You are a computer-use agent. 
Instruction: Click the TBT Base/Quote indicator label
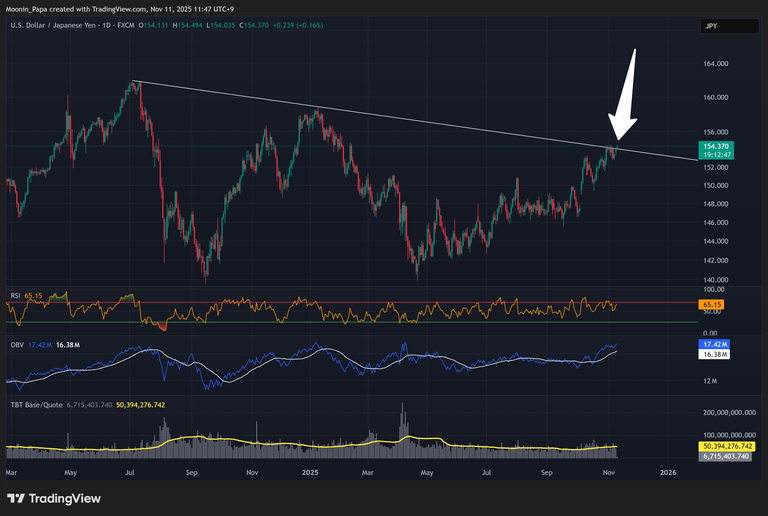coord(36,405)
